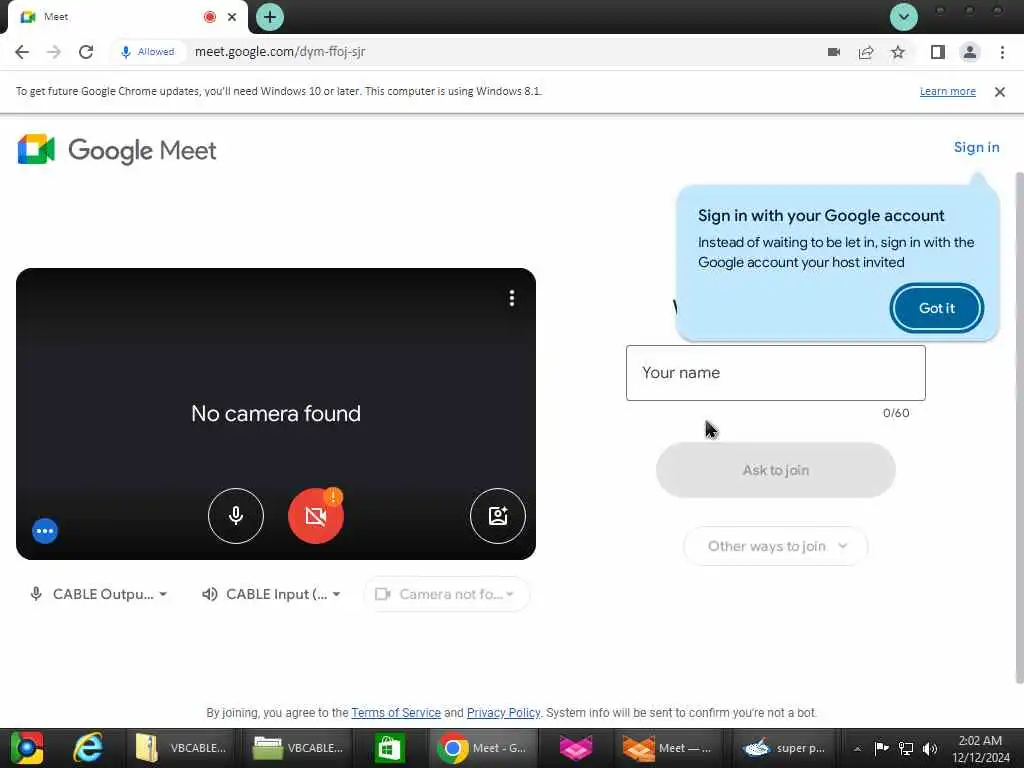Dismiss the tooltip with Got it
Viewport: 1024px width, 768px height.
point(936,308)
